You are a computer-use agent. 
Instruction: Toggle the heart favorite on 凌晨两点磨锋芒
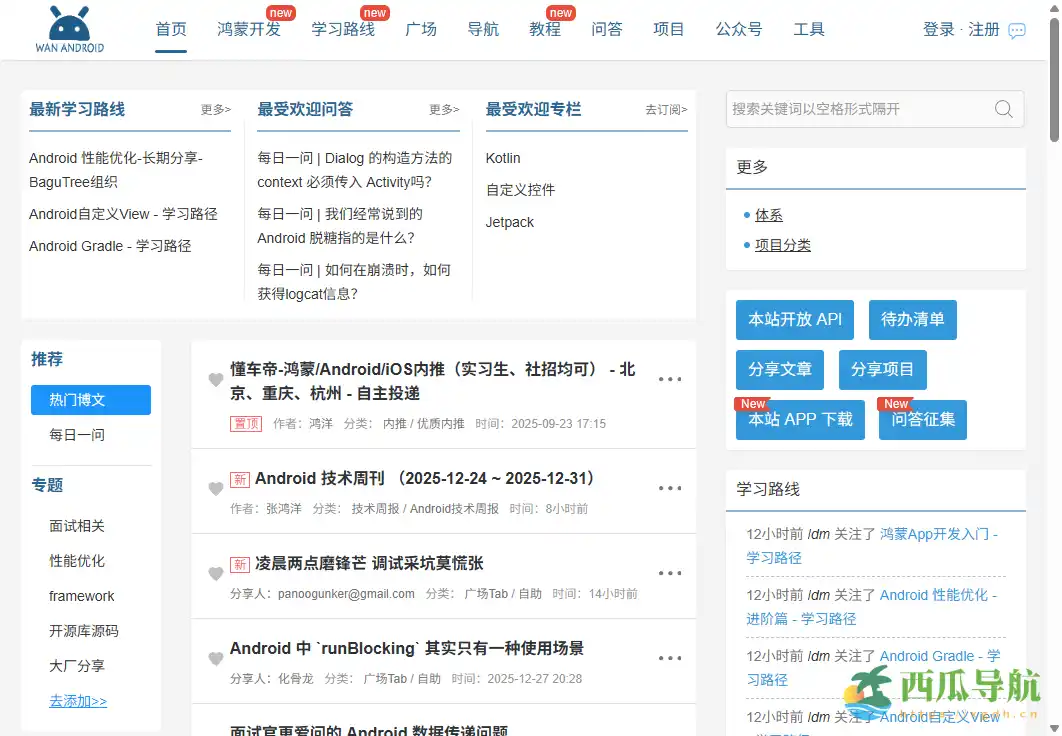coord(215,573)
